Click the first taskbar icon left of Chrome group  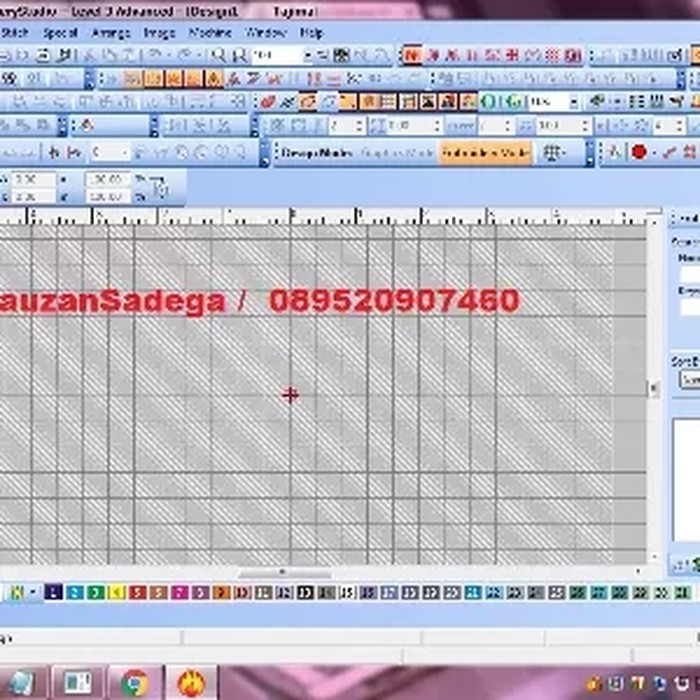(21, 683)
